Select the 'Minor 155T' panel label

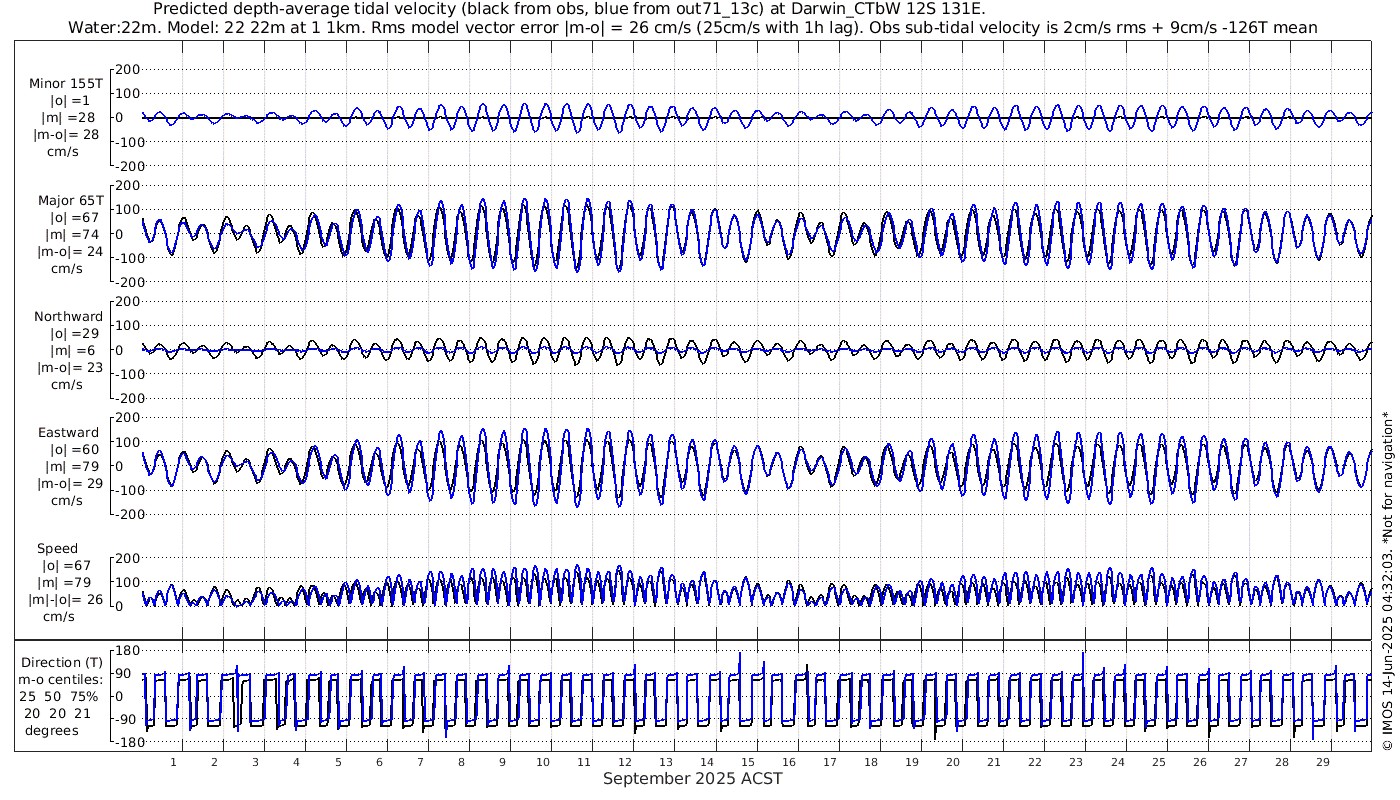click(66, 84)
